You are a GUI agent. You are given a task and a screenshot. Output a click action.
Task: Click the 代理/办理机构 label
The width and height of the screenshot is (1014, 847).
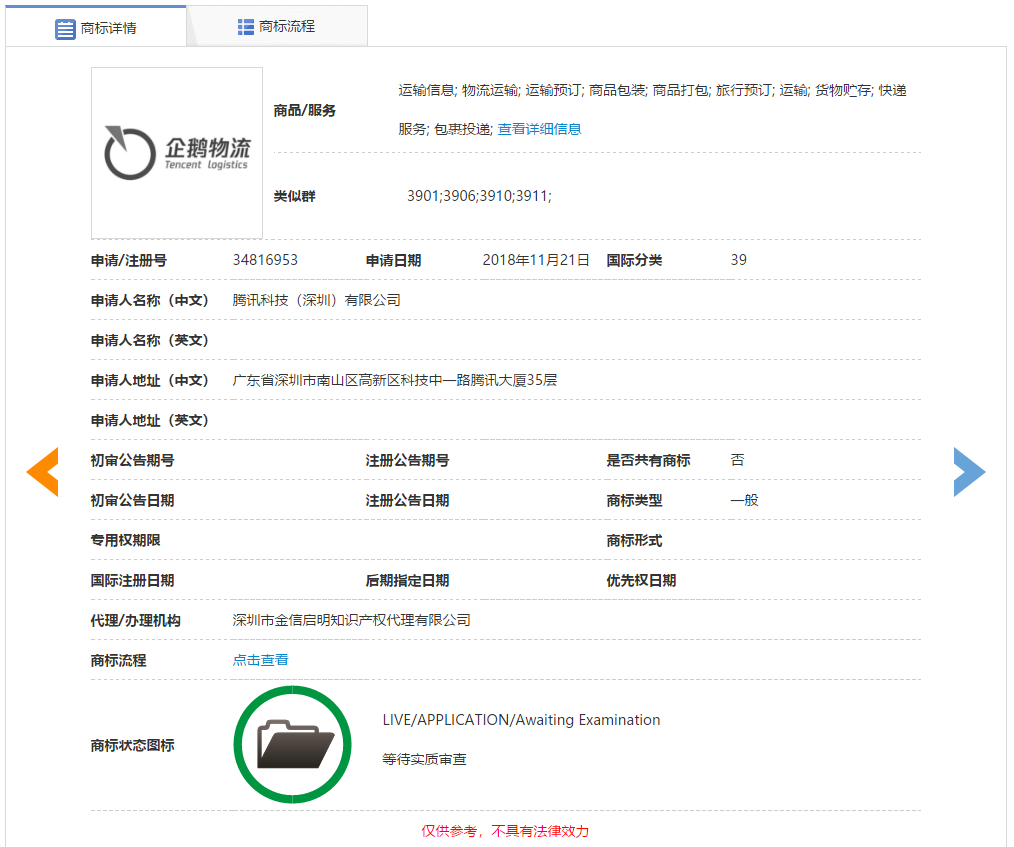click(136, 621)
